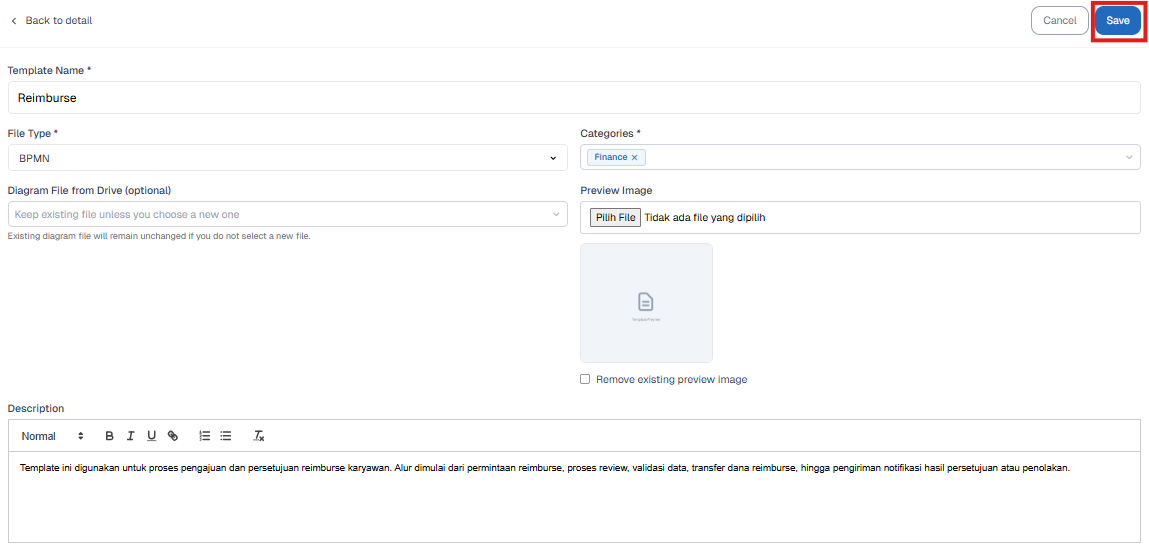Viewport: 1149px width, 552px height.
Task: Click the Pilih File button
Action: (x=616, y=218)
